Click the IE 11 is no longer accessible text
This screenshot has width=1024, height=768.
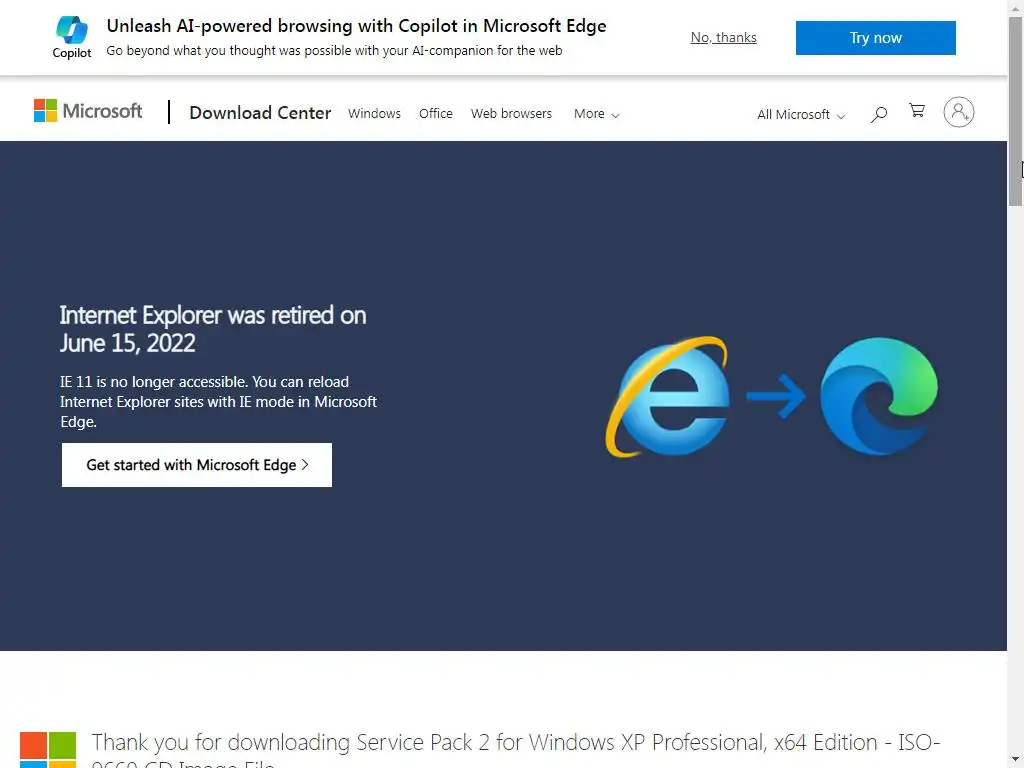coord(218,402)
